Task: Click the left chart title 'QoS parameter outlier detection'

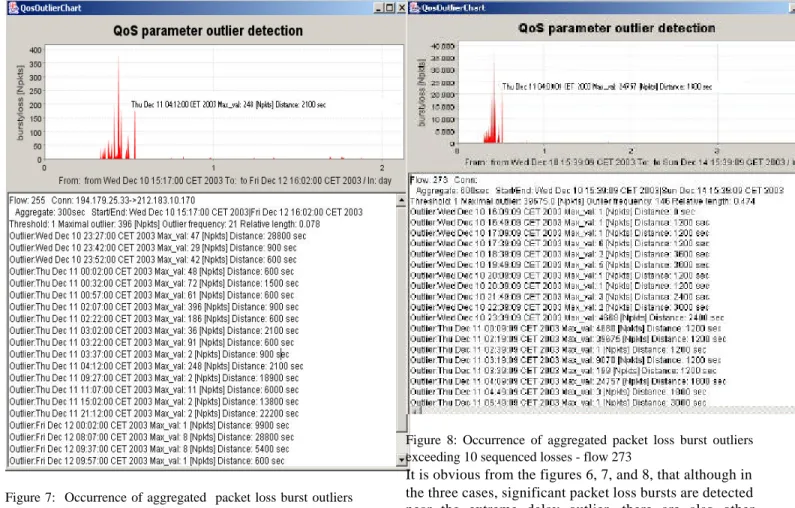Action: 208,30
